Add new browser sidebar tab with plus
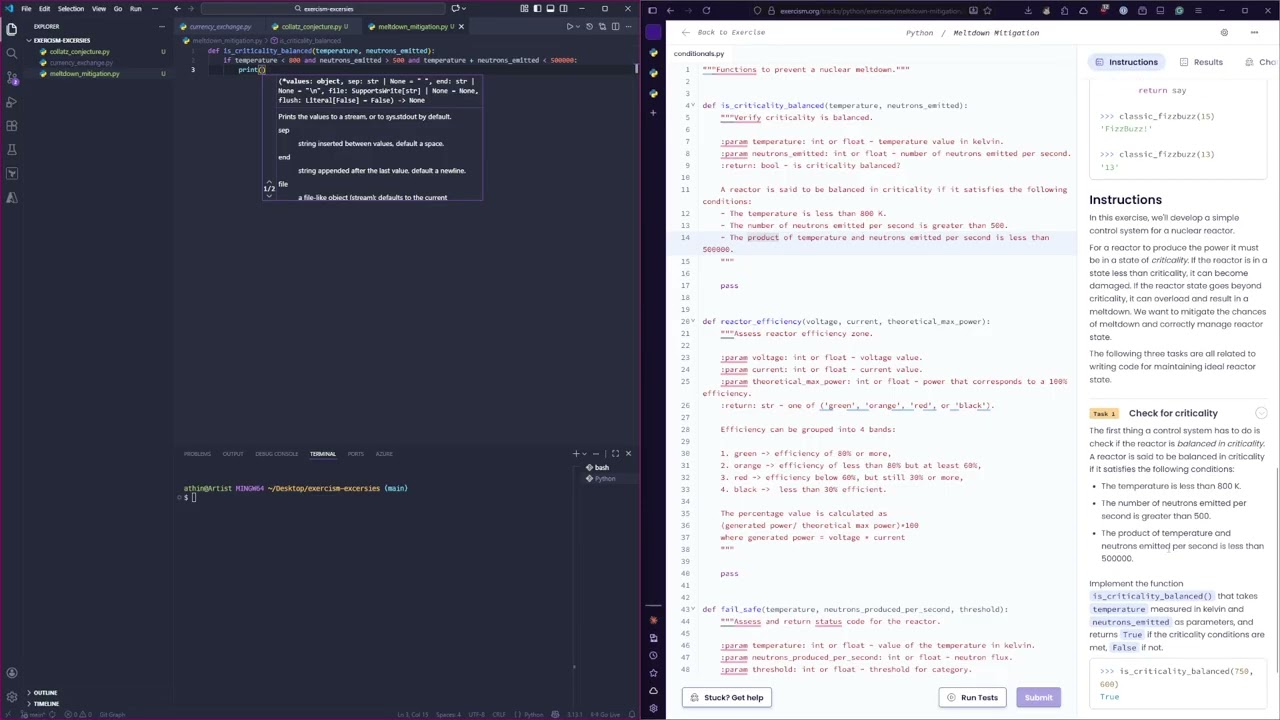 click(x=653, y=112)
